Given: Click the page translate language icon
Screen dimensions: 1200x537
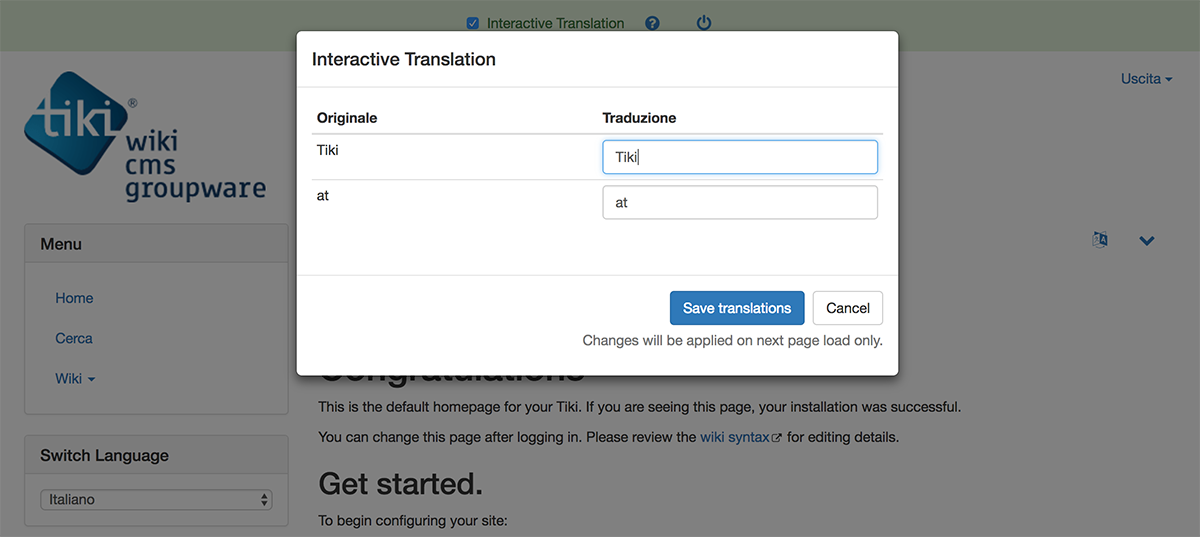Looking at the screenshot, I should tap(1100, 240).
